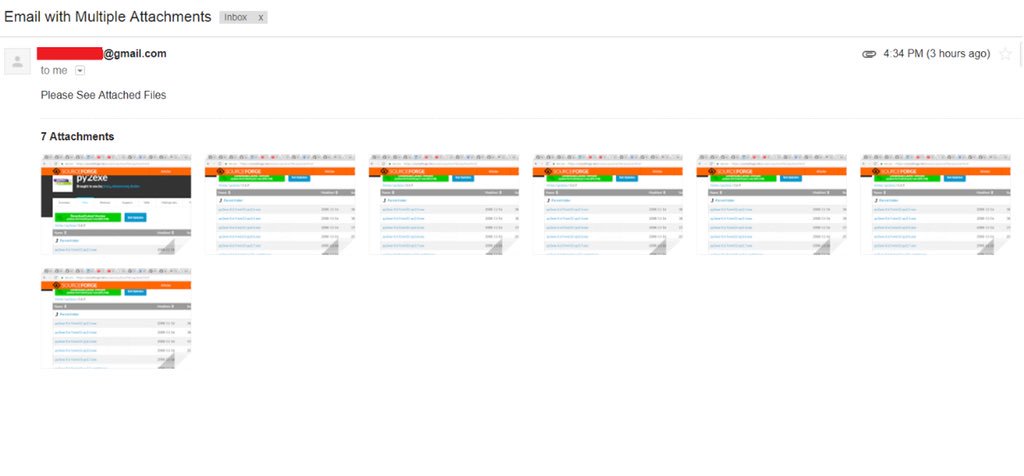This screenshot has height=476, width=1024.
Task: Open the fourth attachment thumbnail in top row
Action: click(608, 204)
